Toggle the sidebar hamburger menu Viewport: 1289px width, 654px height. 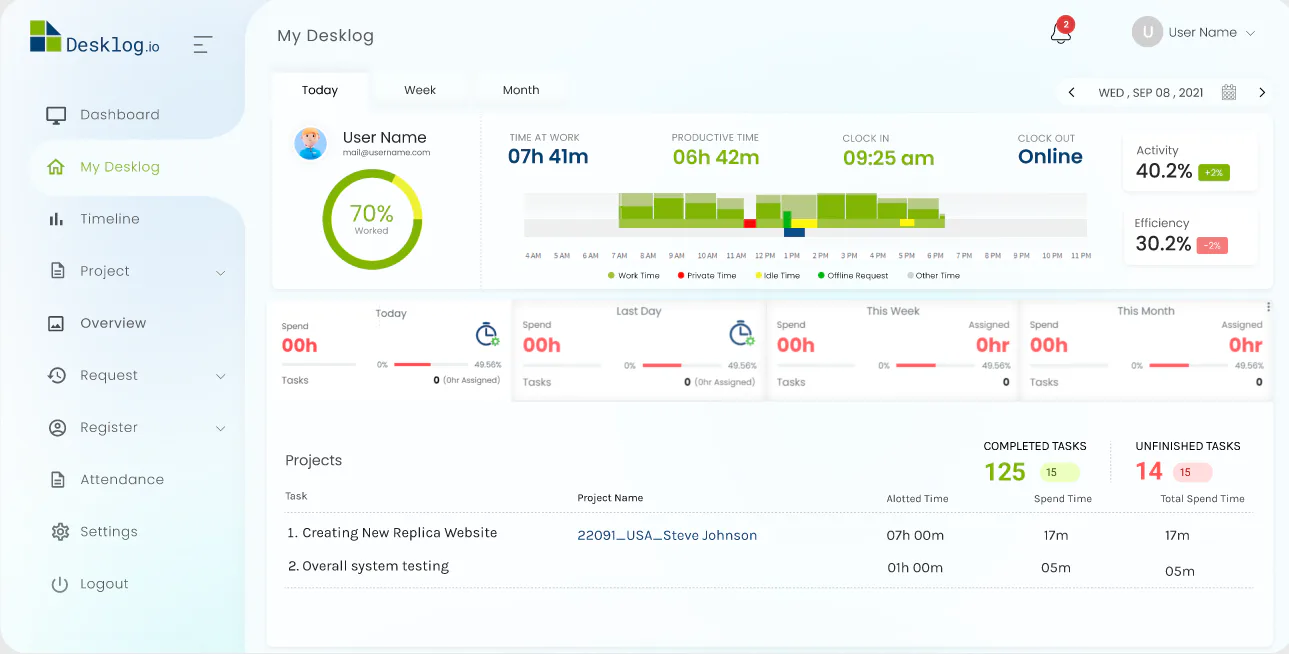(202, 44)
